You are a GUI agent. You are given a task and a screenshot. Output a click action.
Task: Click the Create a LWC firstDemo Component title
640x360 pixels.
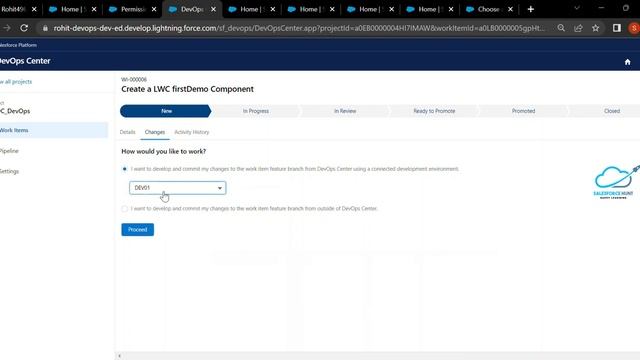pos(187,89)
